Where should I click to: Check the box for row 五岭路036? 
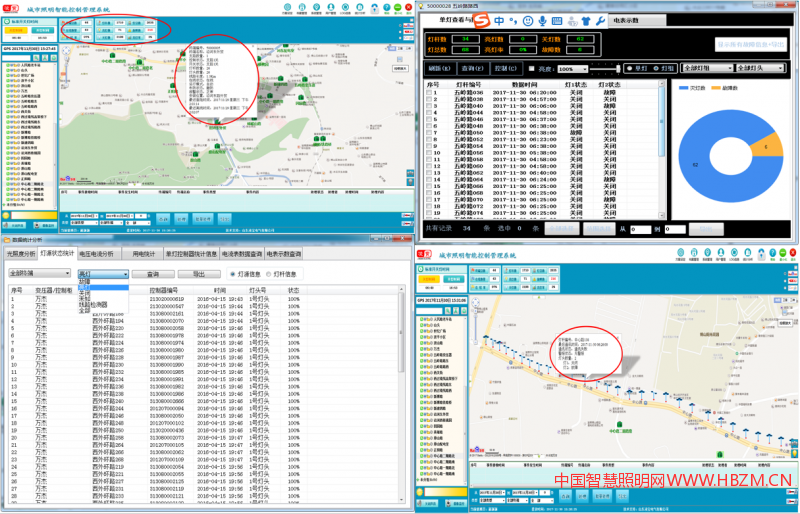(x=430, y=92)
